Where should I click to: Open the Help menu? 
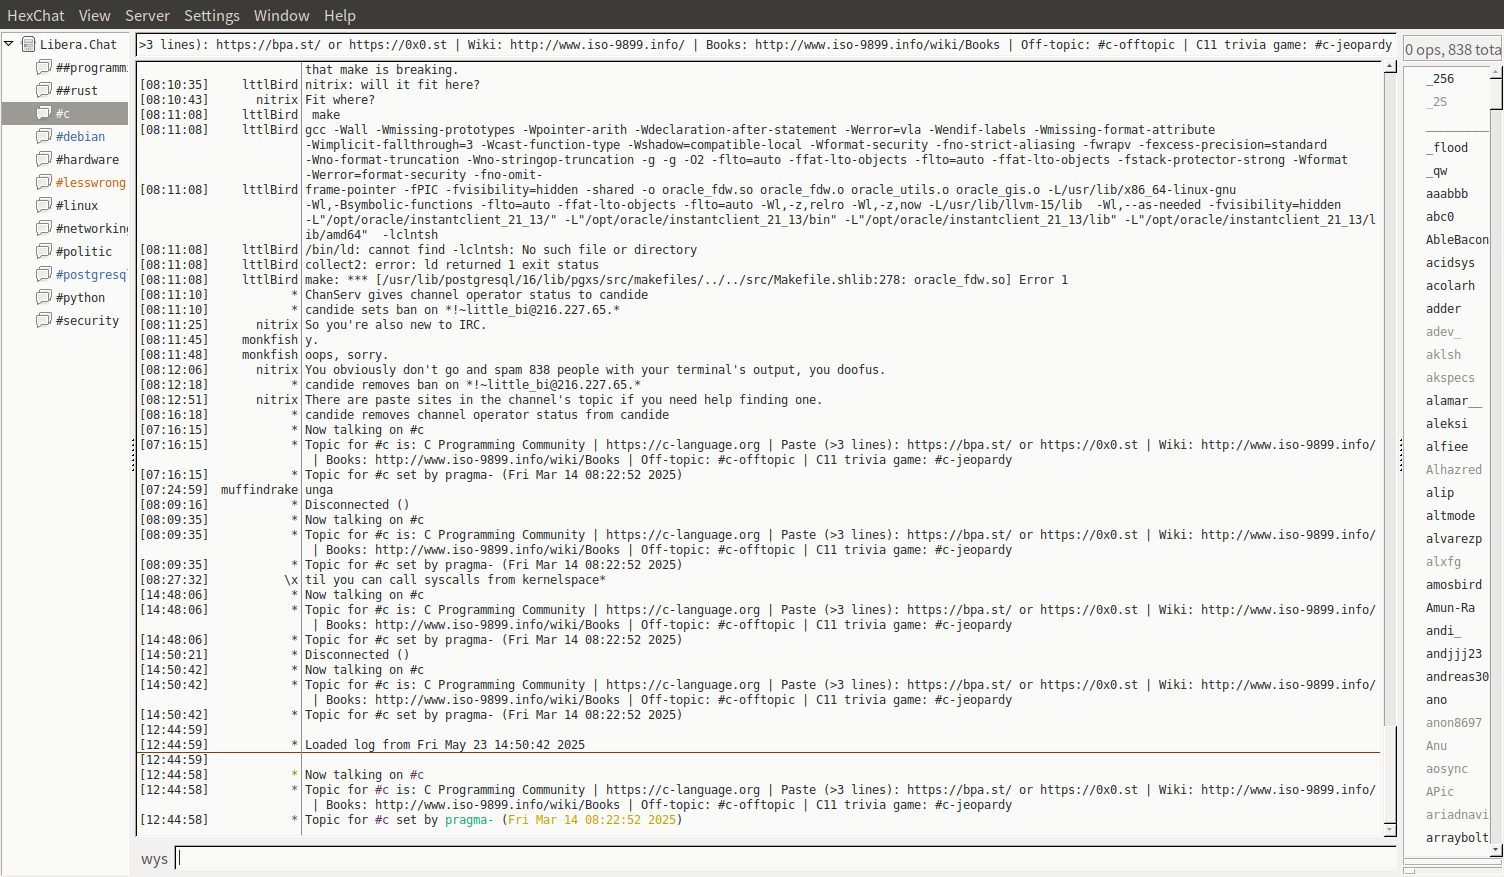click(340, 15)
